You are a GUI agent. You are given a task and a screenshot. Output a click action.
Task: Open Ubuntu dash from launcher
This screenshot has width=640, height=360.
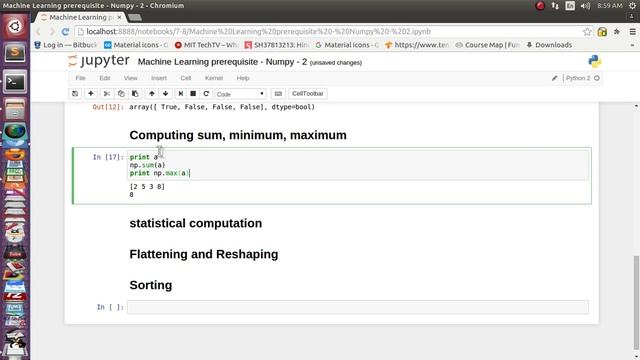point(15,27)
